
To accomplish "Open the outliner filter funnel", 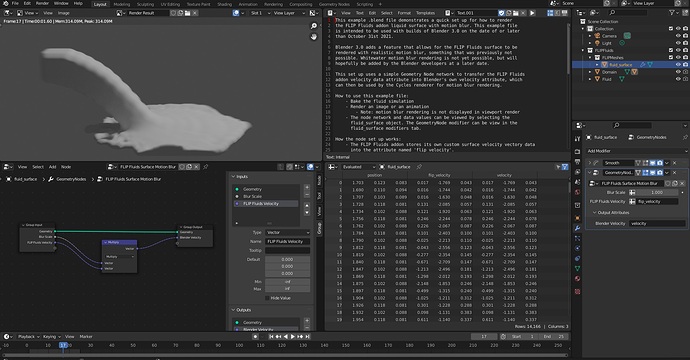I will click(x=672, y=13).
